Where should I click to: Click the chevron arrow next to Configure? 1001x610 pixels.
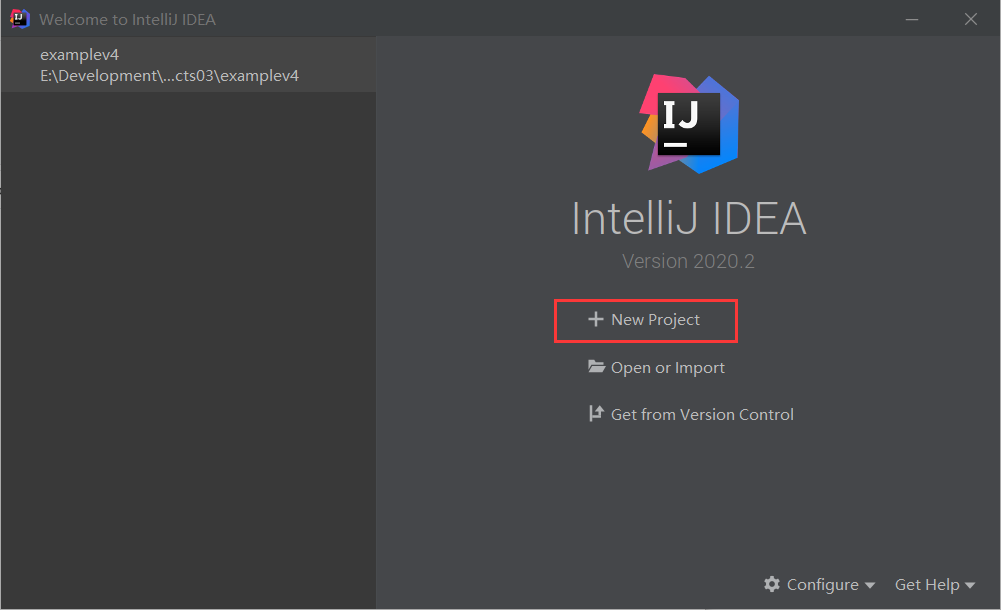coord(869,584)
